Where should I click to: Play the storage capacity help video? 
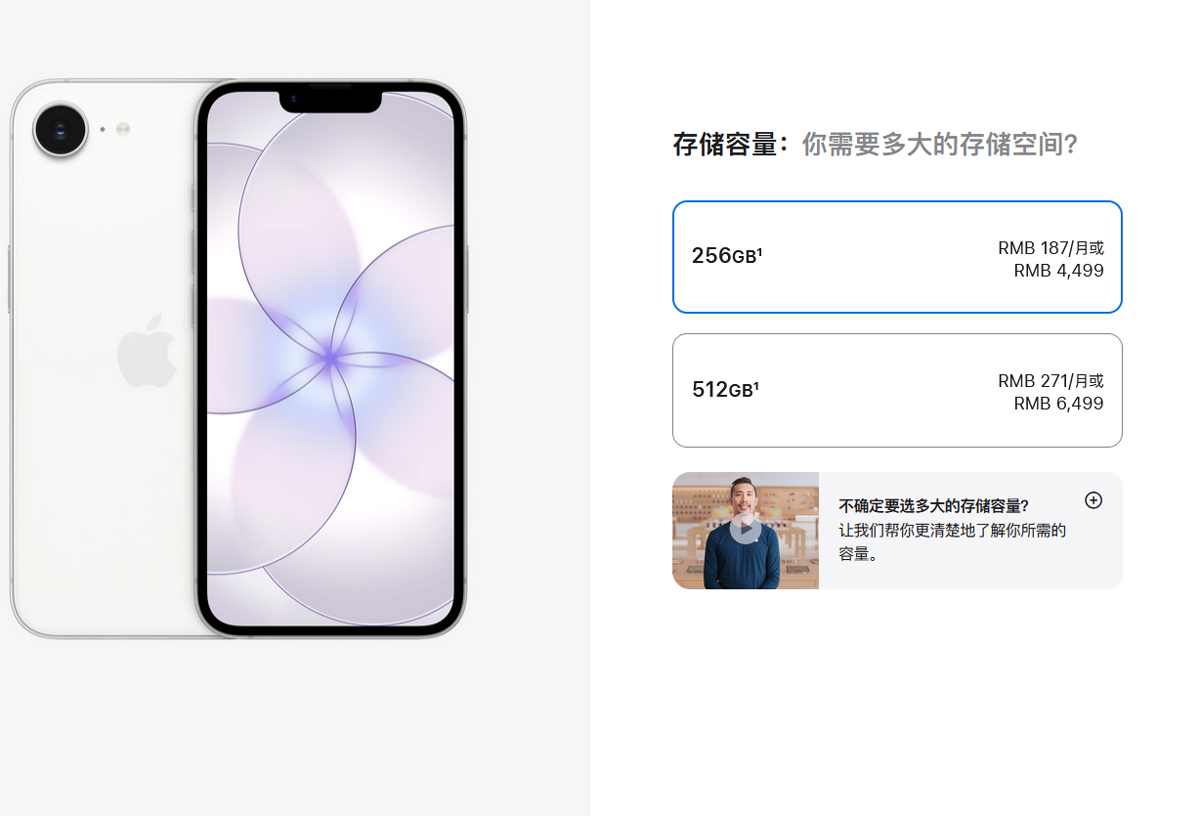(745, 527)
